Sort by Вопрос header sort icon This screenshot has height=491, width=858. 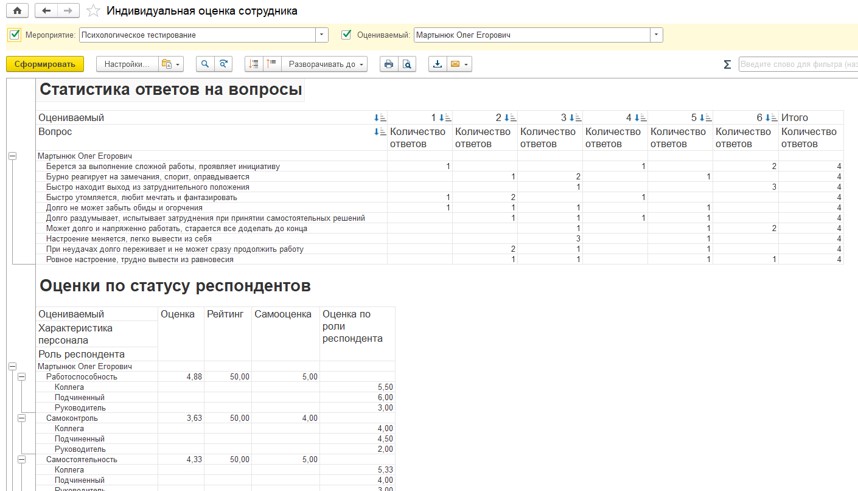(380, 132)
